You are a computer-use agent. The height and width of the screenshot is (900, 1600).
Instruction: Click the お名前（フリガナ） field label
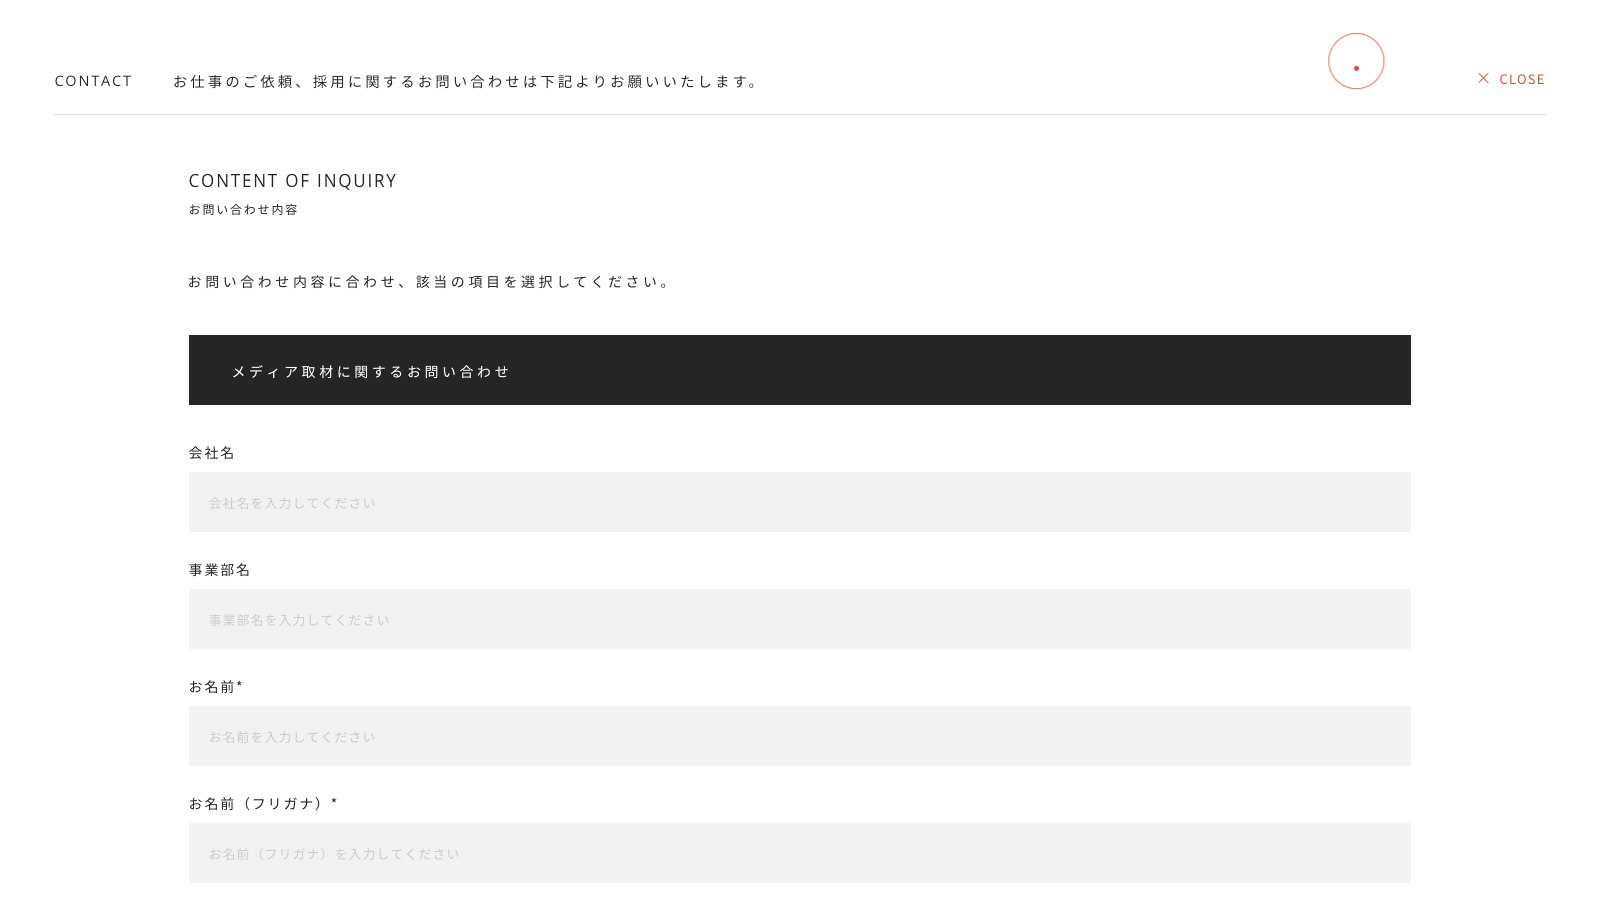[258, 804]
